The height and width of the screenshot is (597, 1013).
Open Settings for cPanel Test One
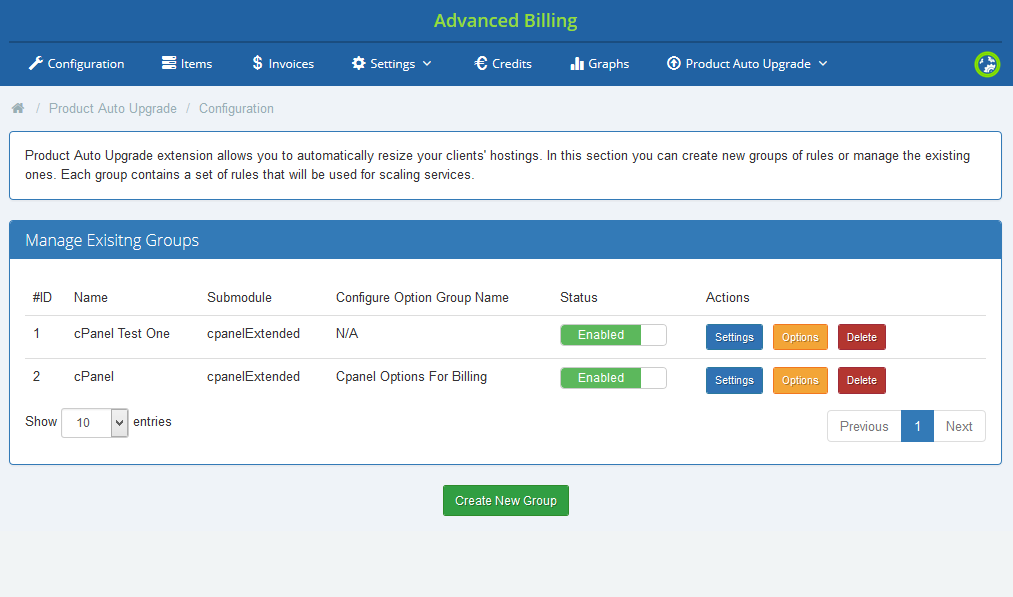tap(734, 337)
